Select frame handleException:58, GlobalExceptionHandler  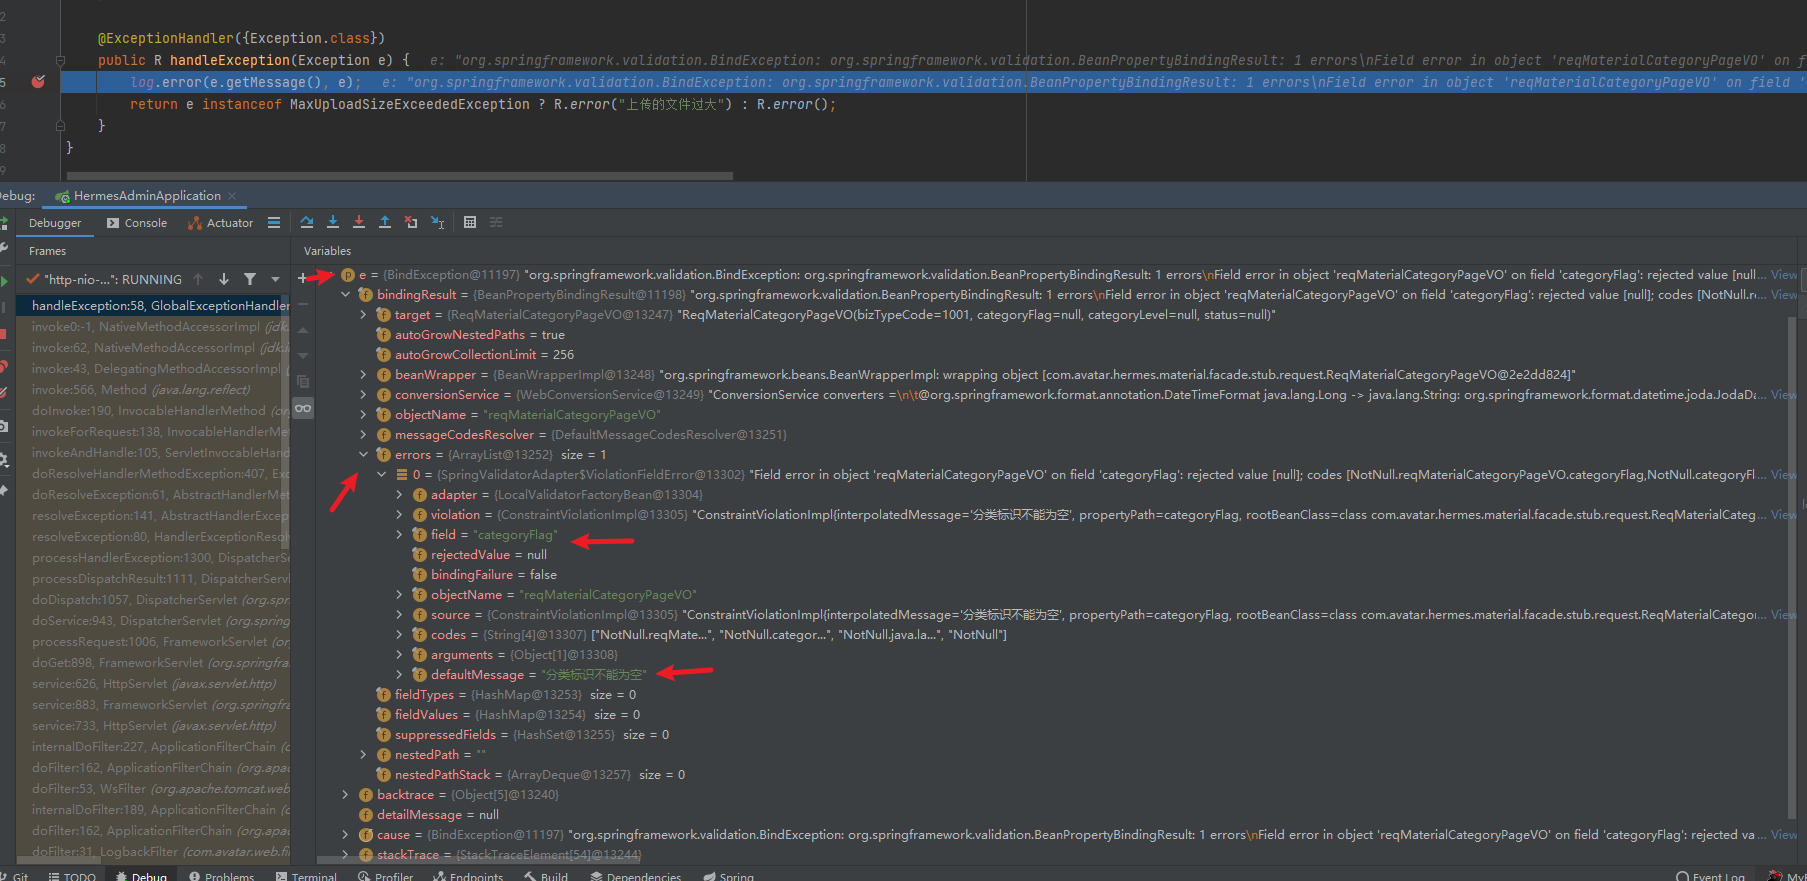pyautogui.click(x=154, y=306)
